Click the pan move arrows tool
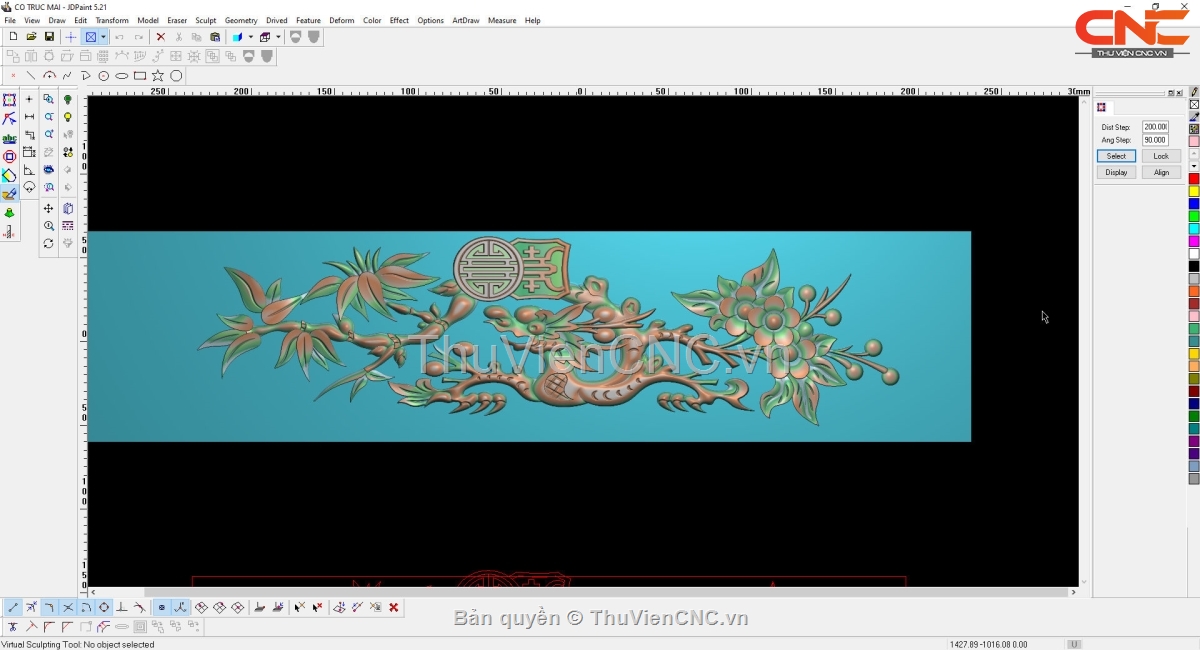1200x650 pixels. pos(48,209)
